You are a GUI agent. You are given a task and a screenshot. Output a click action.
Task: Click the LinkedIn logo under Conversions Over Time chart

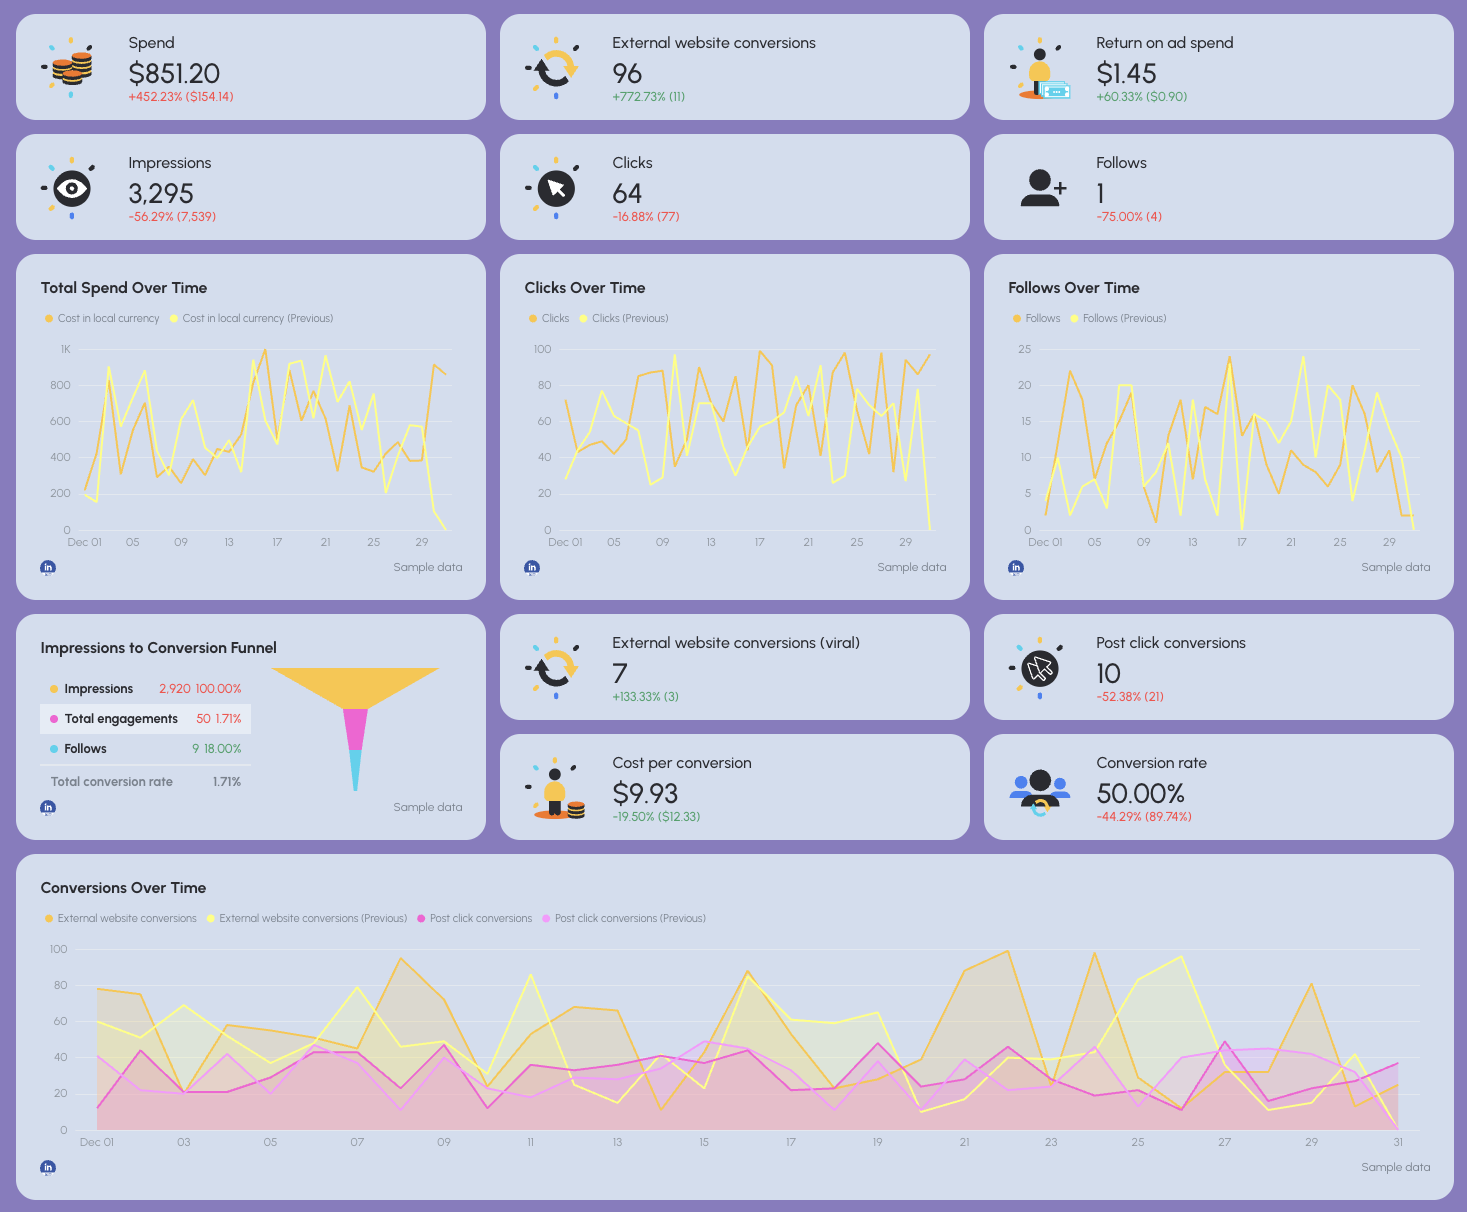point(47,1167)
